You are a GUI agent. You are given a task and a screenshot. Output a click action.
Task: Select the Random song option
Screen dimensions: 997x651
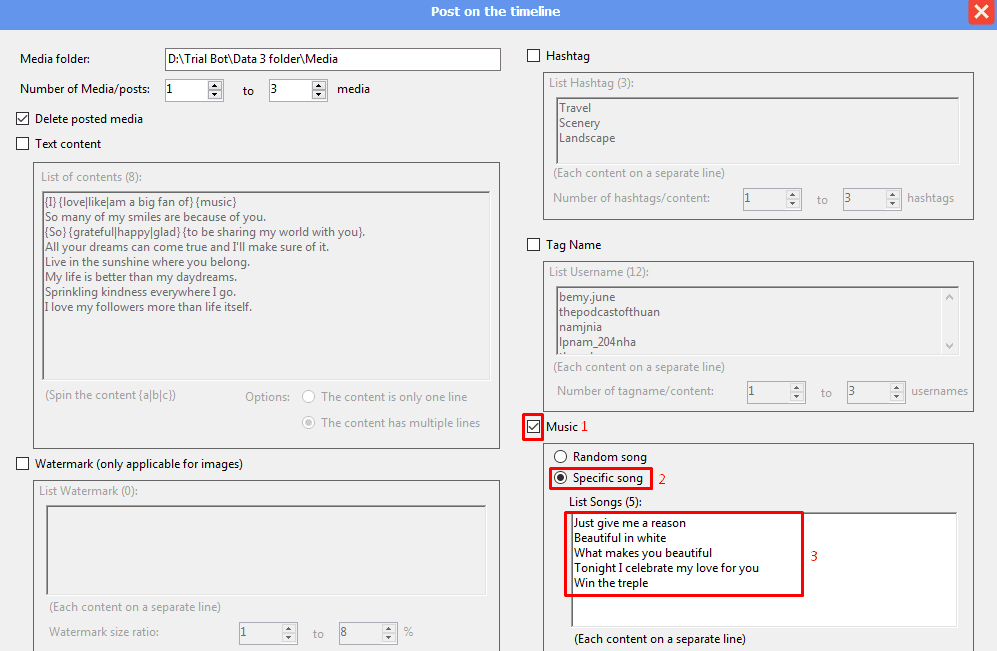(x=560, y=457)
